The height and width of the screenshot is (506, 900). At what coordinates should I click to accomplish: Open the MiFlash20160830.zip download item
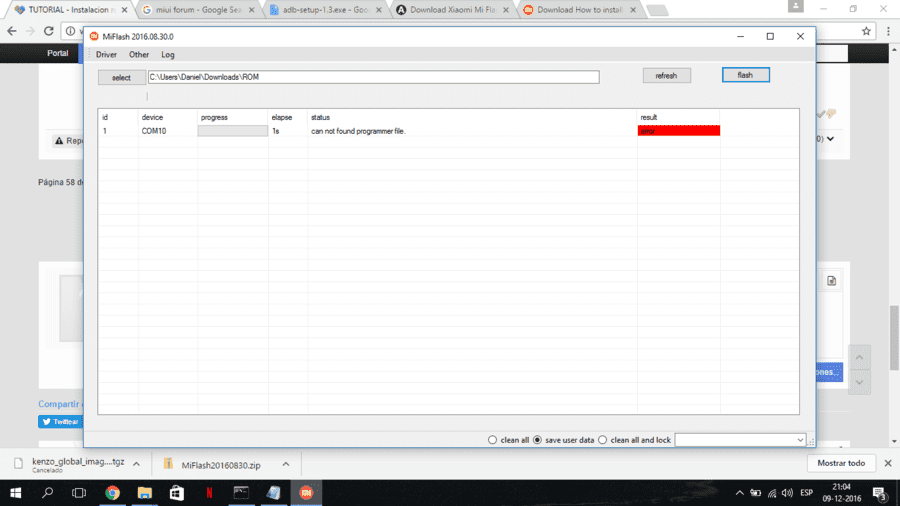[x=220, y=465]
